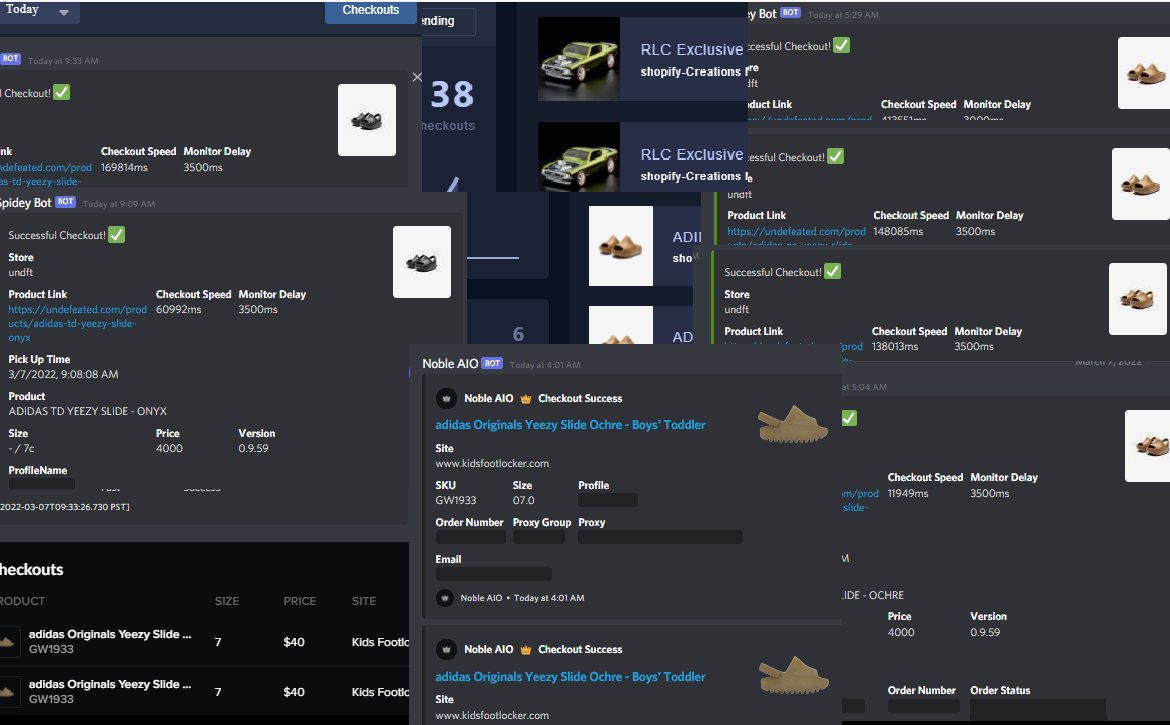The height and width of the screenshot is (725, 1170).
Task: Click the Spidey Bot username
Action: (x=25, y=203)
